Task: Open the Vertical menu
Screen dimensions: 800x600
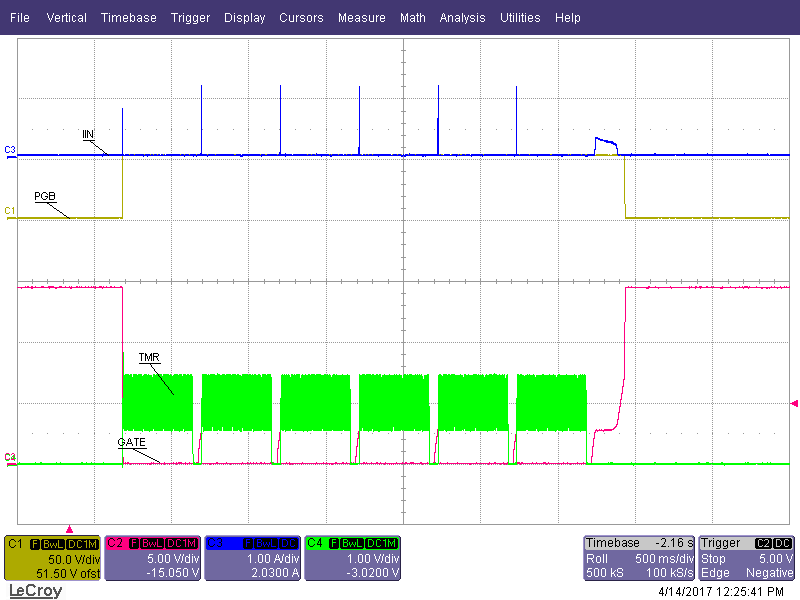Action: click(x=66, y=18)
